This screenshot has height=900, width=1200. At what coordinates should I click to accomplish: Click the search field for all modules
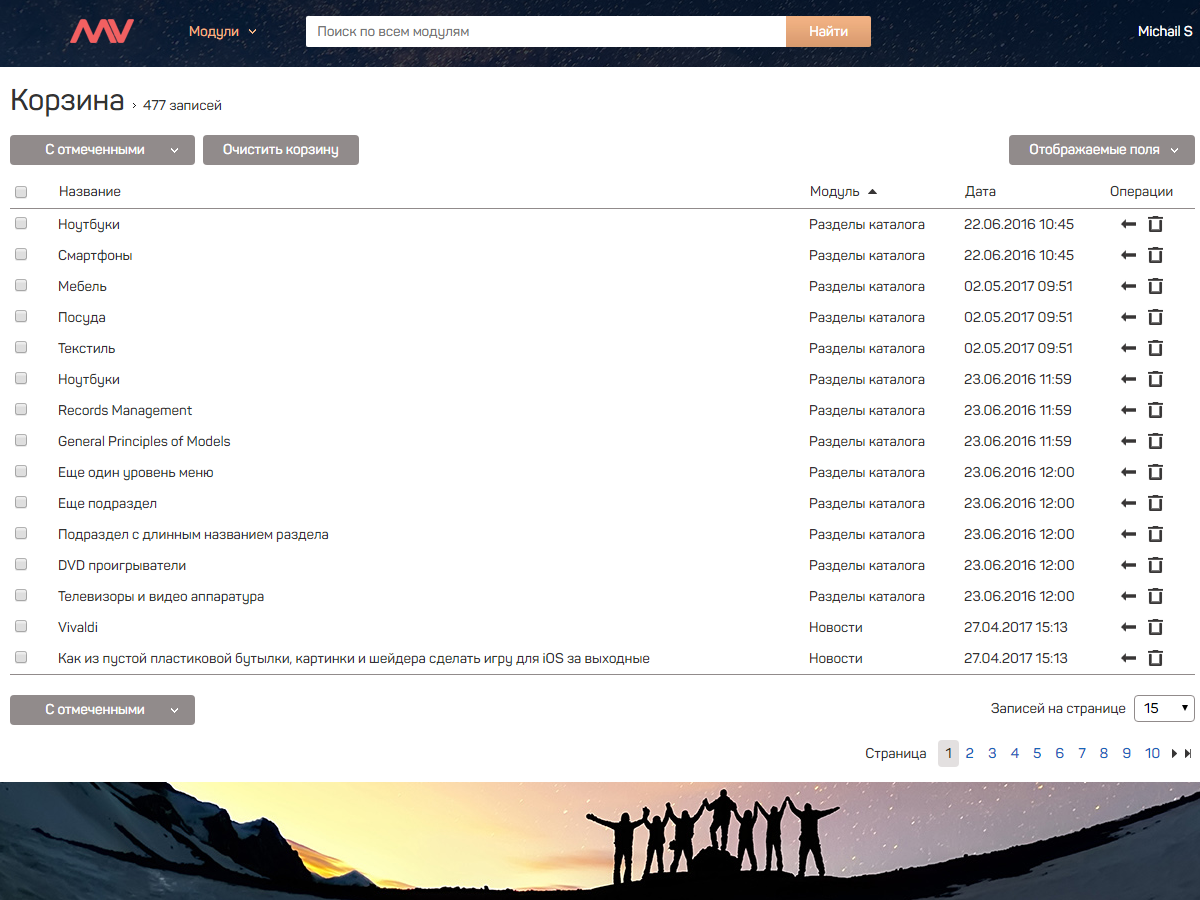tap(545, 31)
